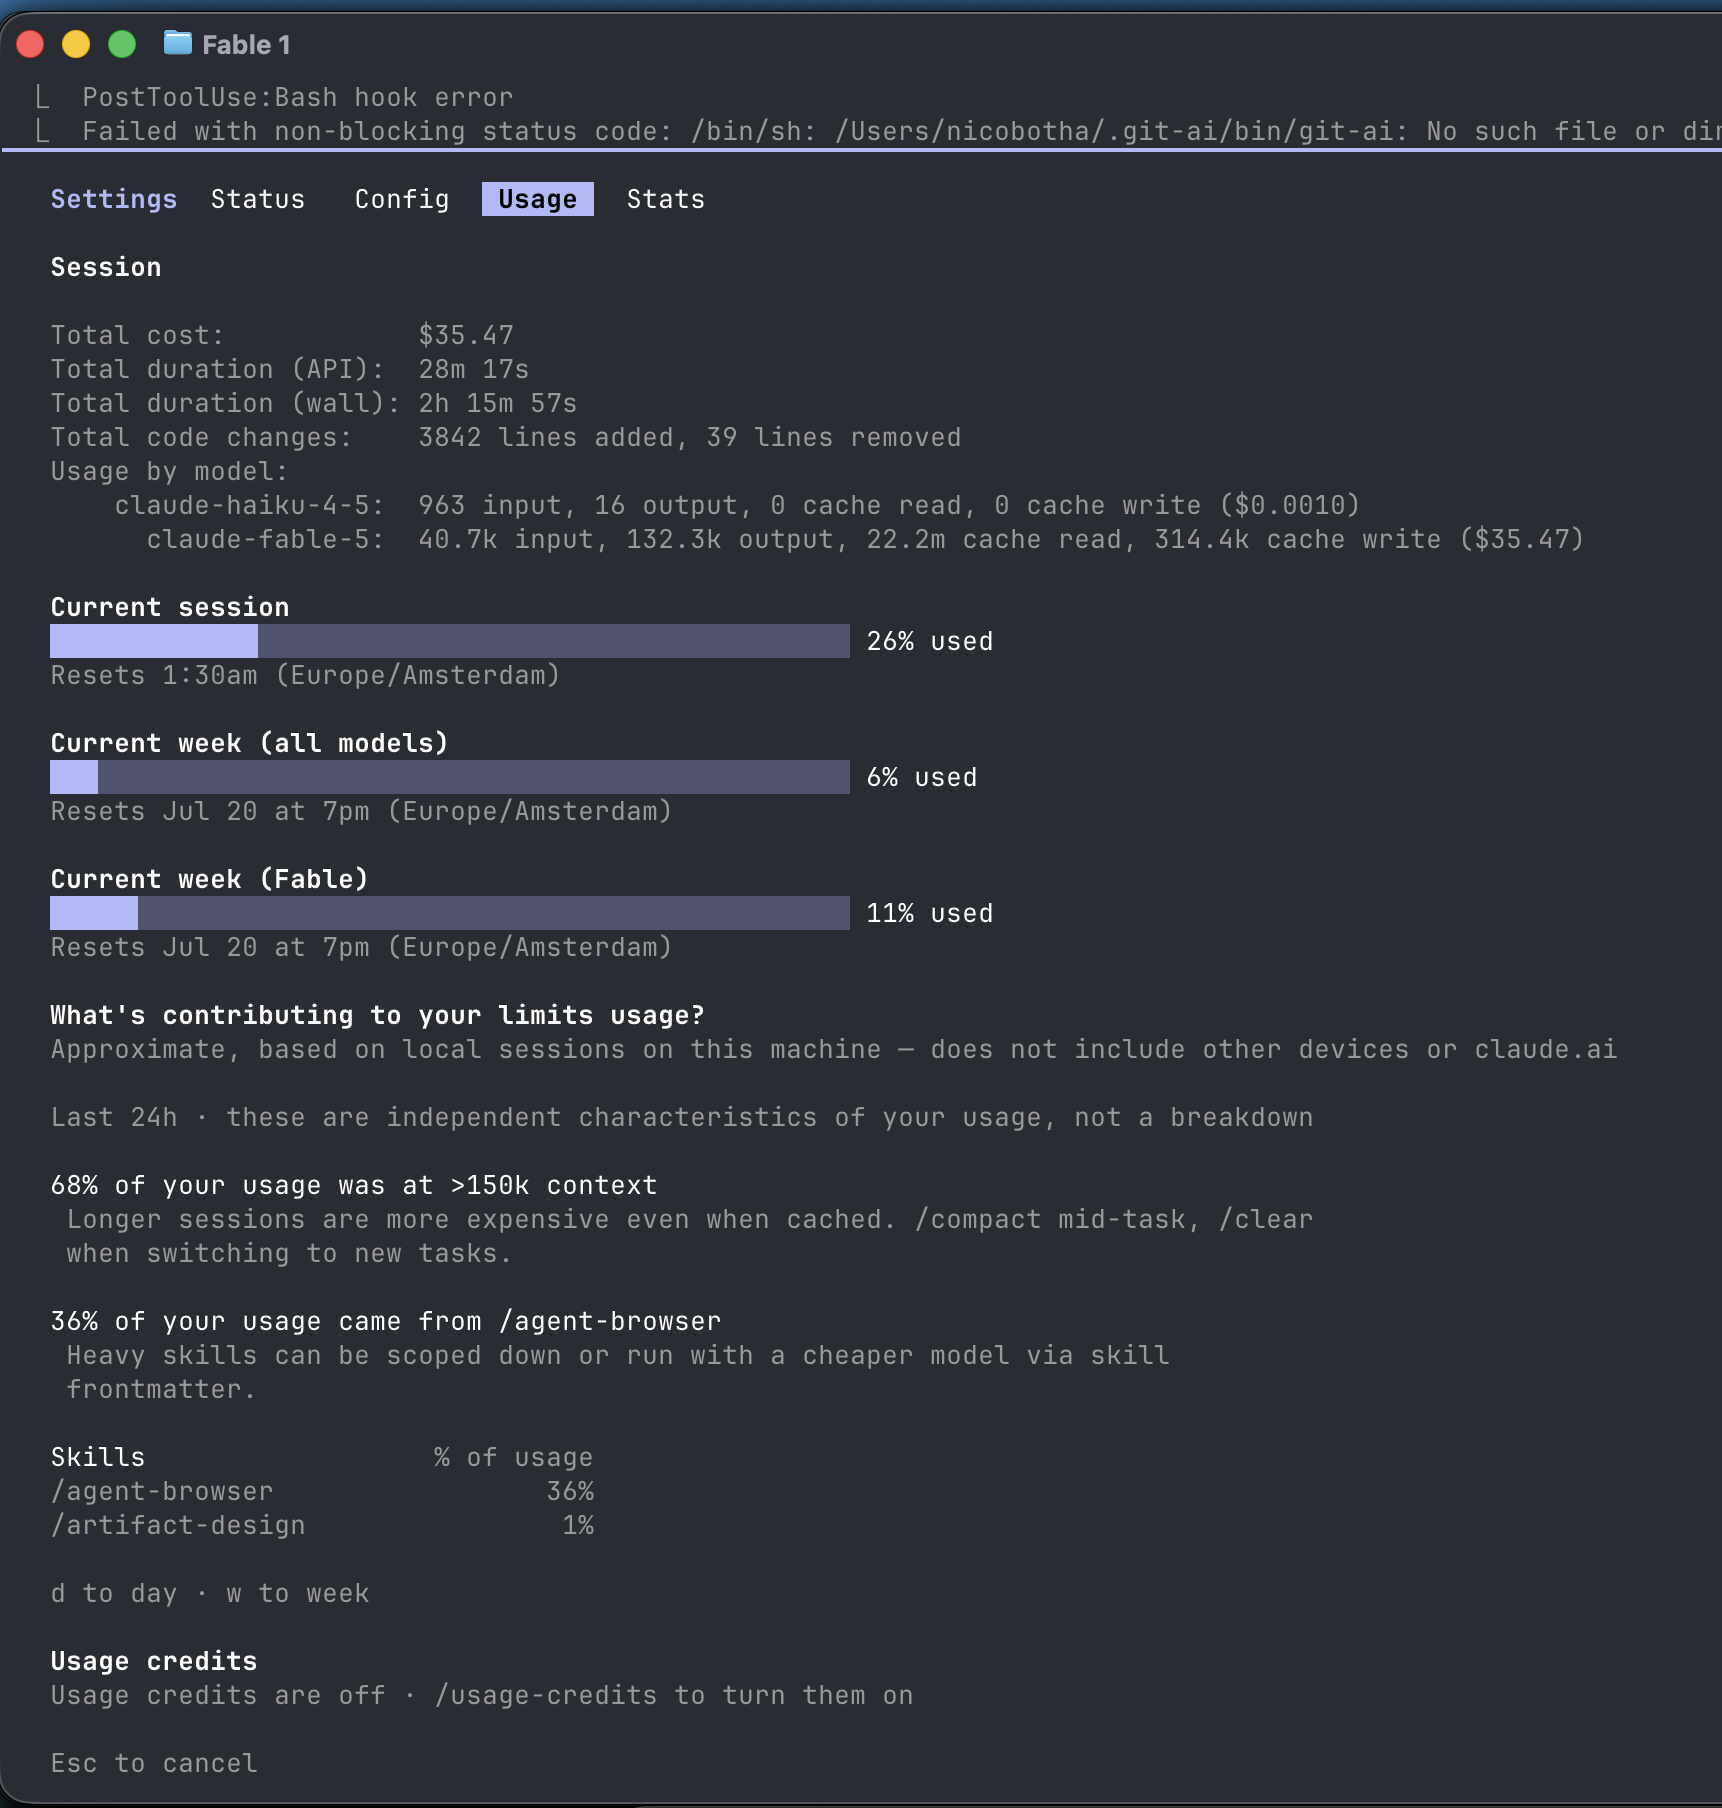Click the Current session 26% progress bar
The image size is (1722, 1808).
coord(450,641)
